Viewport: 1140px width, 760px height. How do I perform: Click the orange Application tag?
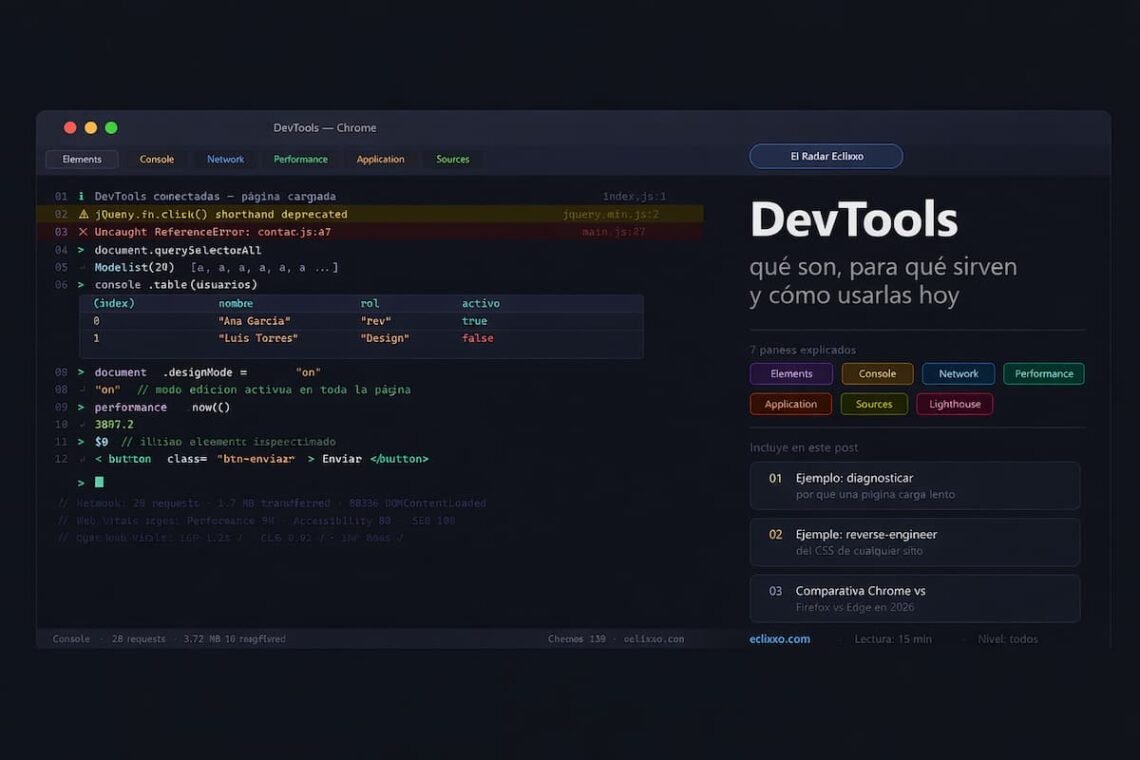[790, 404]
